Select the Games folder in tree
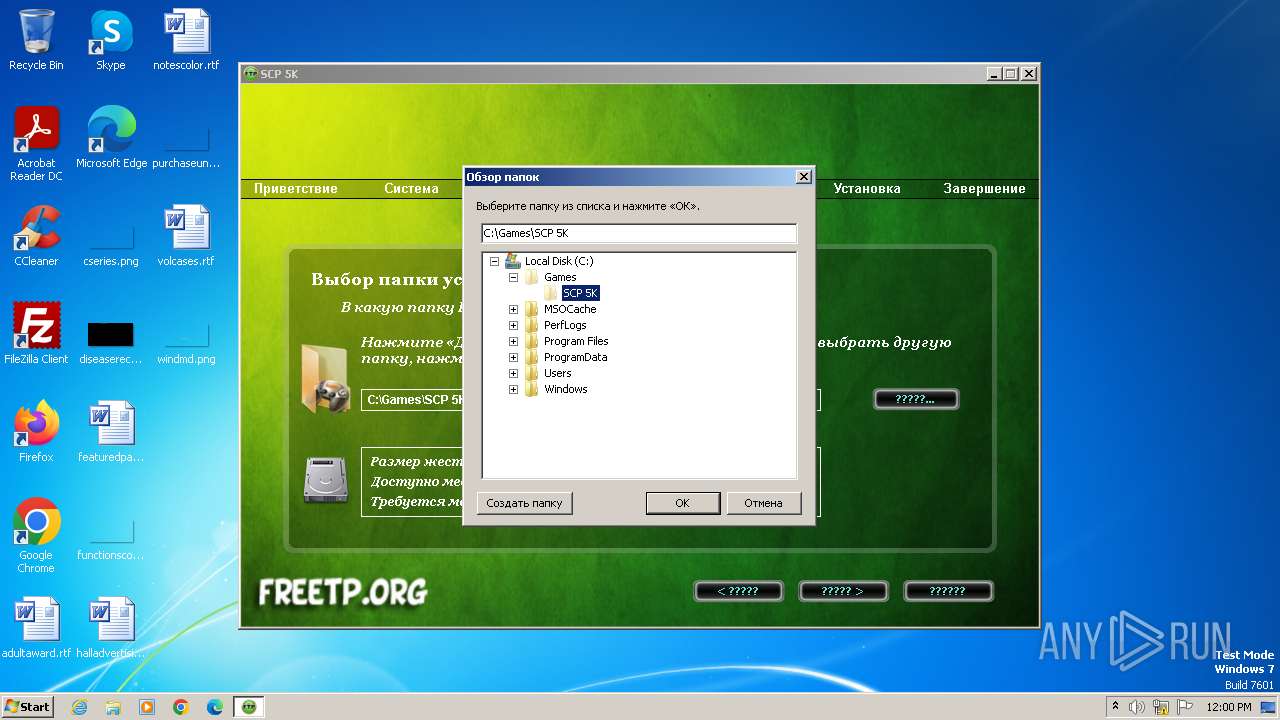The height and width of the screenshot is (720, 1280). pyautogui.click(x=560, y=277)
